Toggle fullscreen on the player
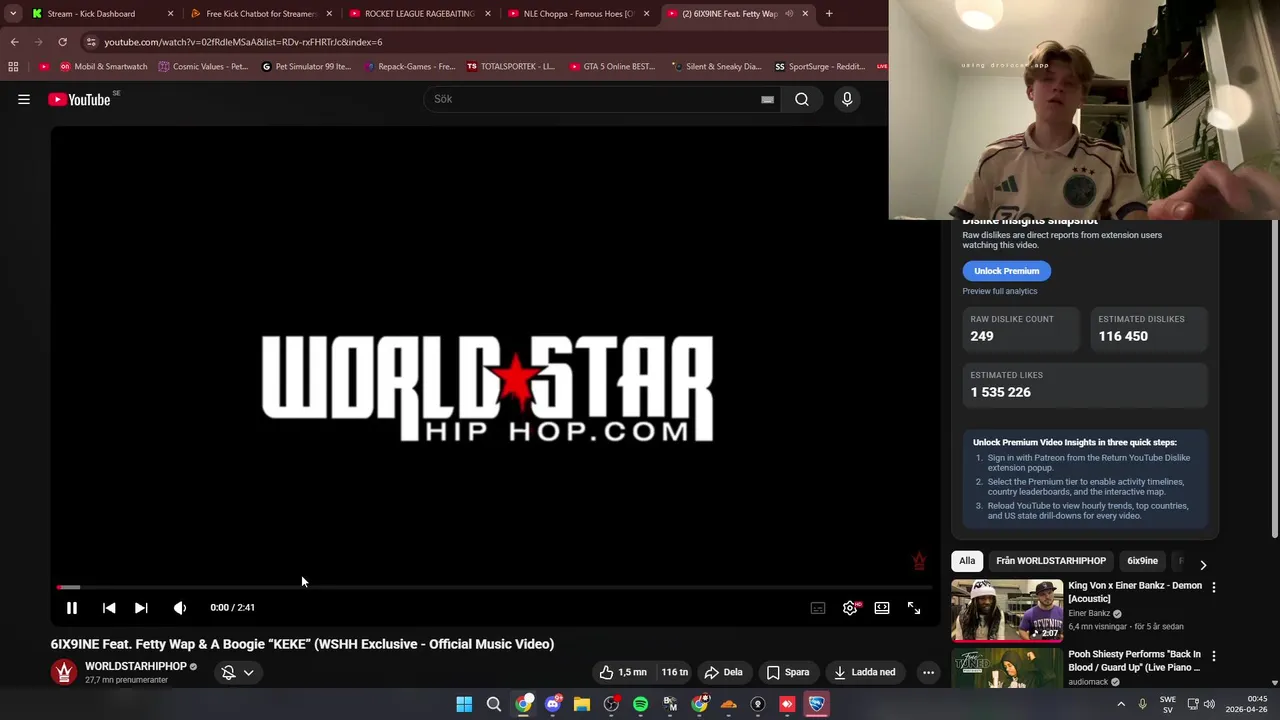Screen dimensions: 1280x720 coord(914,607)
